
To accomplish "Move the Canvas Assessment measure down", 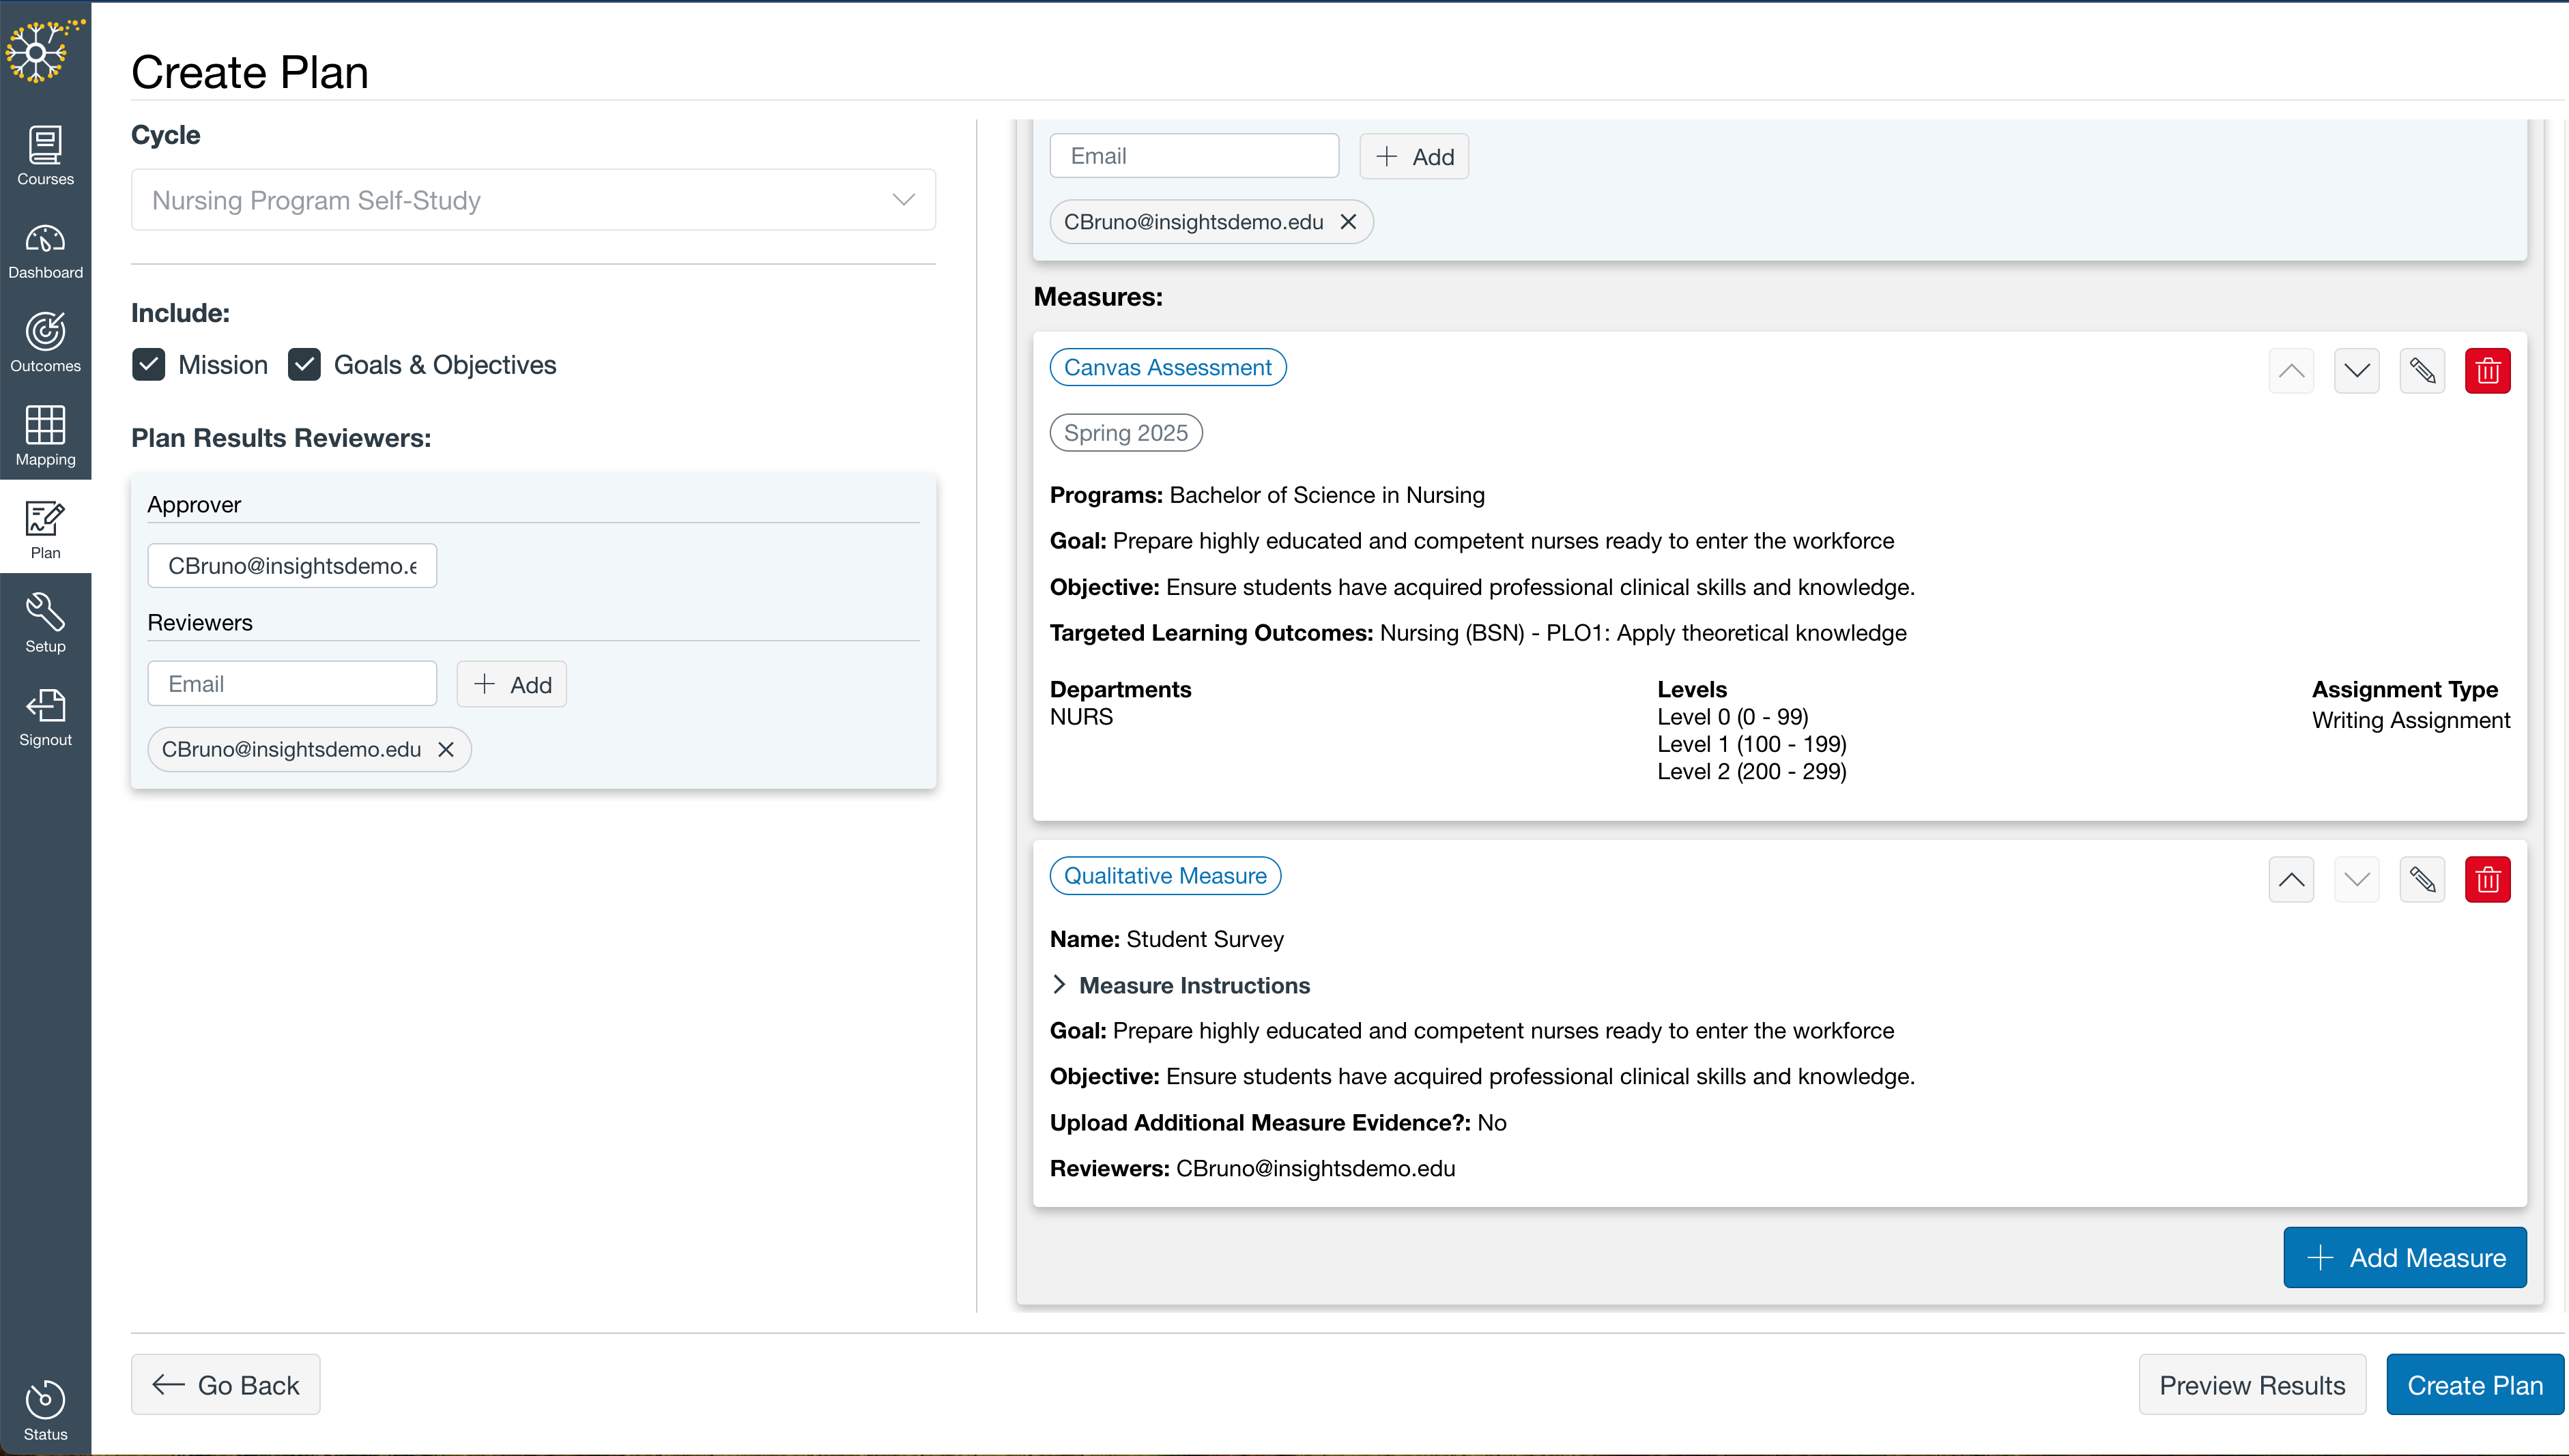I will pyautogui.click(x=2356, y=370).
